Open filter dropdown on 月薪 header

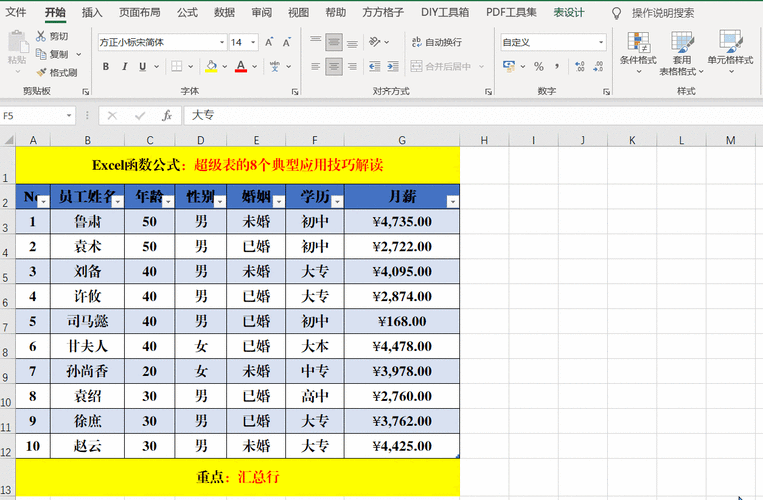[453, 201]
